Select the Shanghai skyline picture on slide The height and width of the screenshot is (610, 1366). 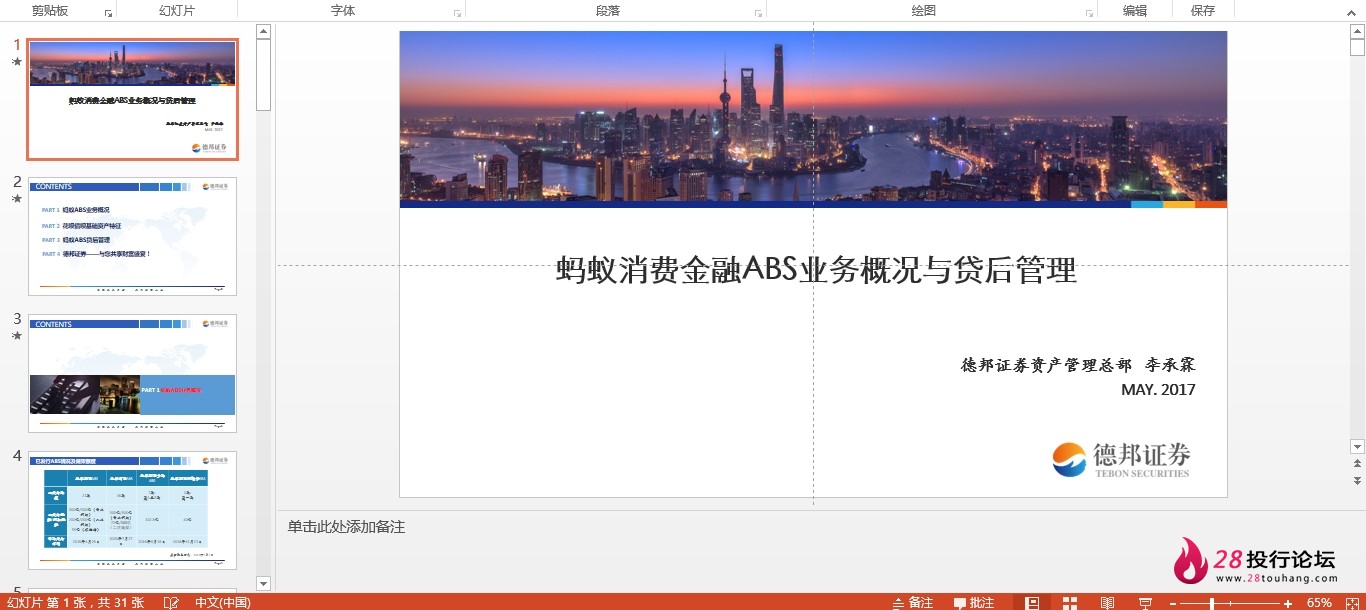(813, 116)
